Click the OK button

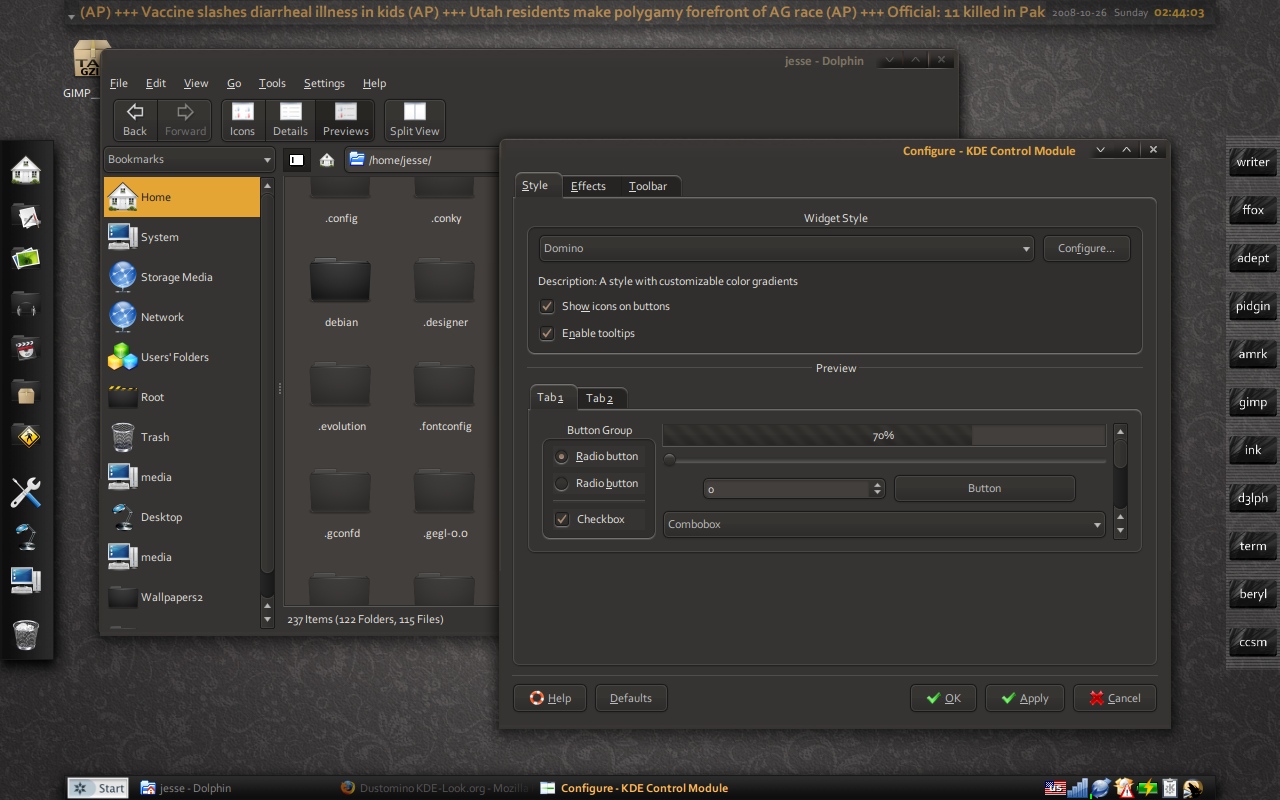[943, 698]
